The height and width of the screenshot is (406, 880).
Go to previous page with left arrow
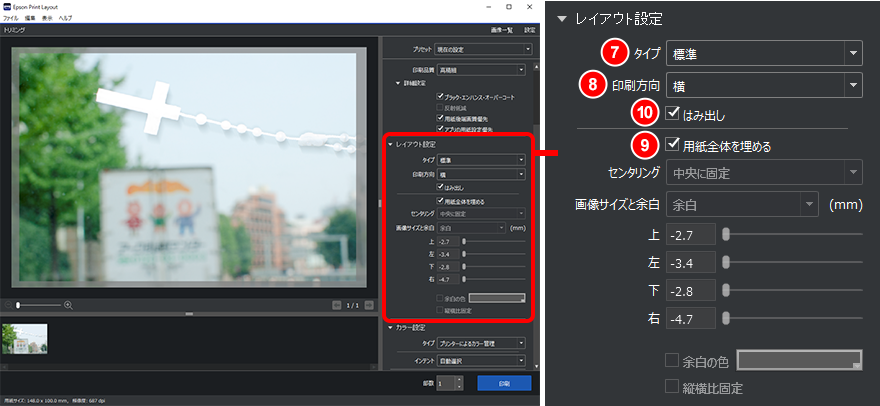tap(338, 304)
